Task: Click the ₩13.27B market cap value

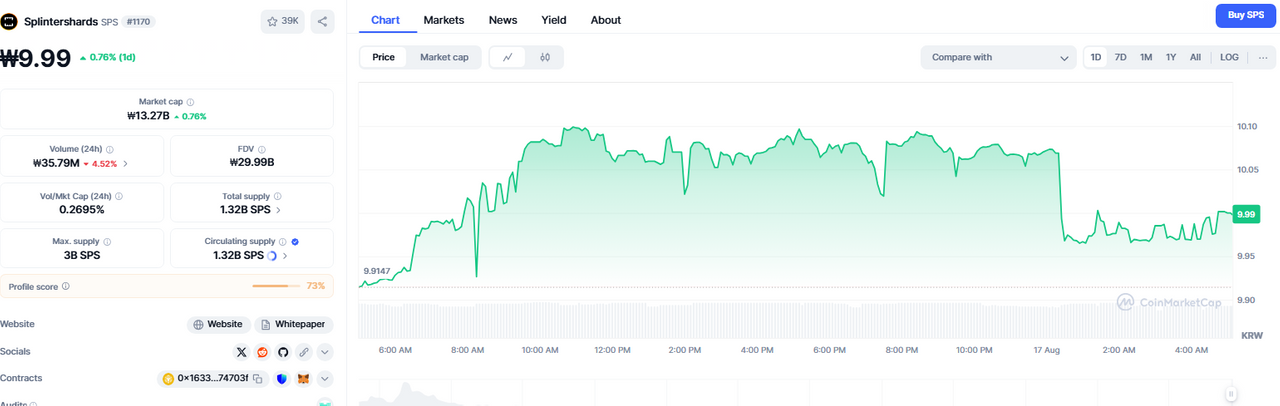Action: [x=148, y=116]
